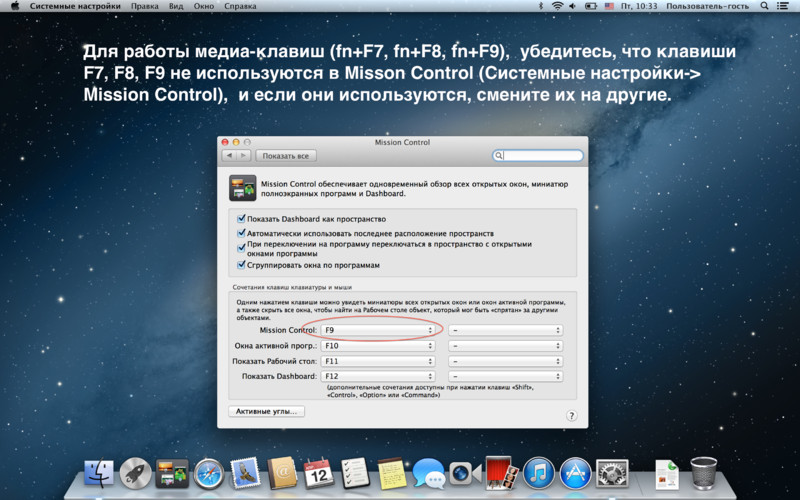Viewport: 800px width, 500px height.
Task: Toggle 'Автоматически использовать последнее расположение' checkbox
Action: pos(241,232)
